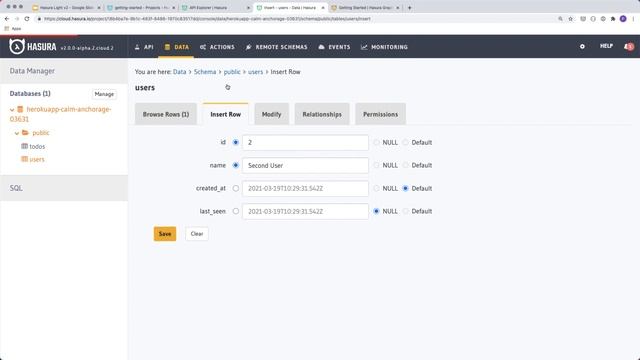Collapse the public schema chevron
Viewport: 640px width, 360px height.
click(x=17, y=133)
